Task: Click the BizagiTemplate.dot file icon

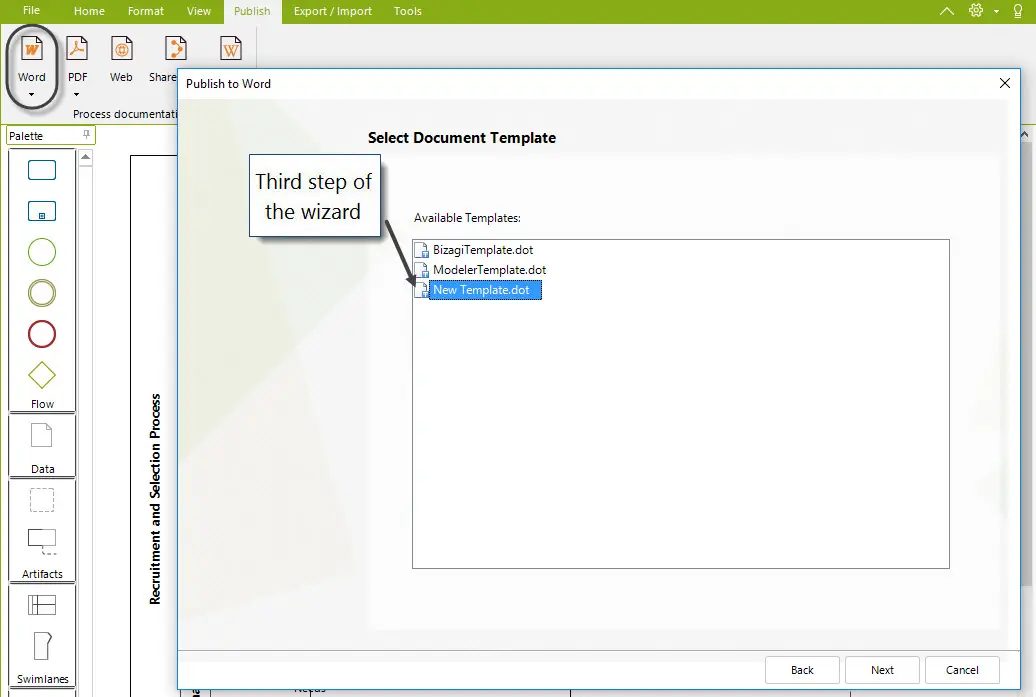Action: [x=422, y=250]
